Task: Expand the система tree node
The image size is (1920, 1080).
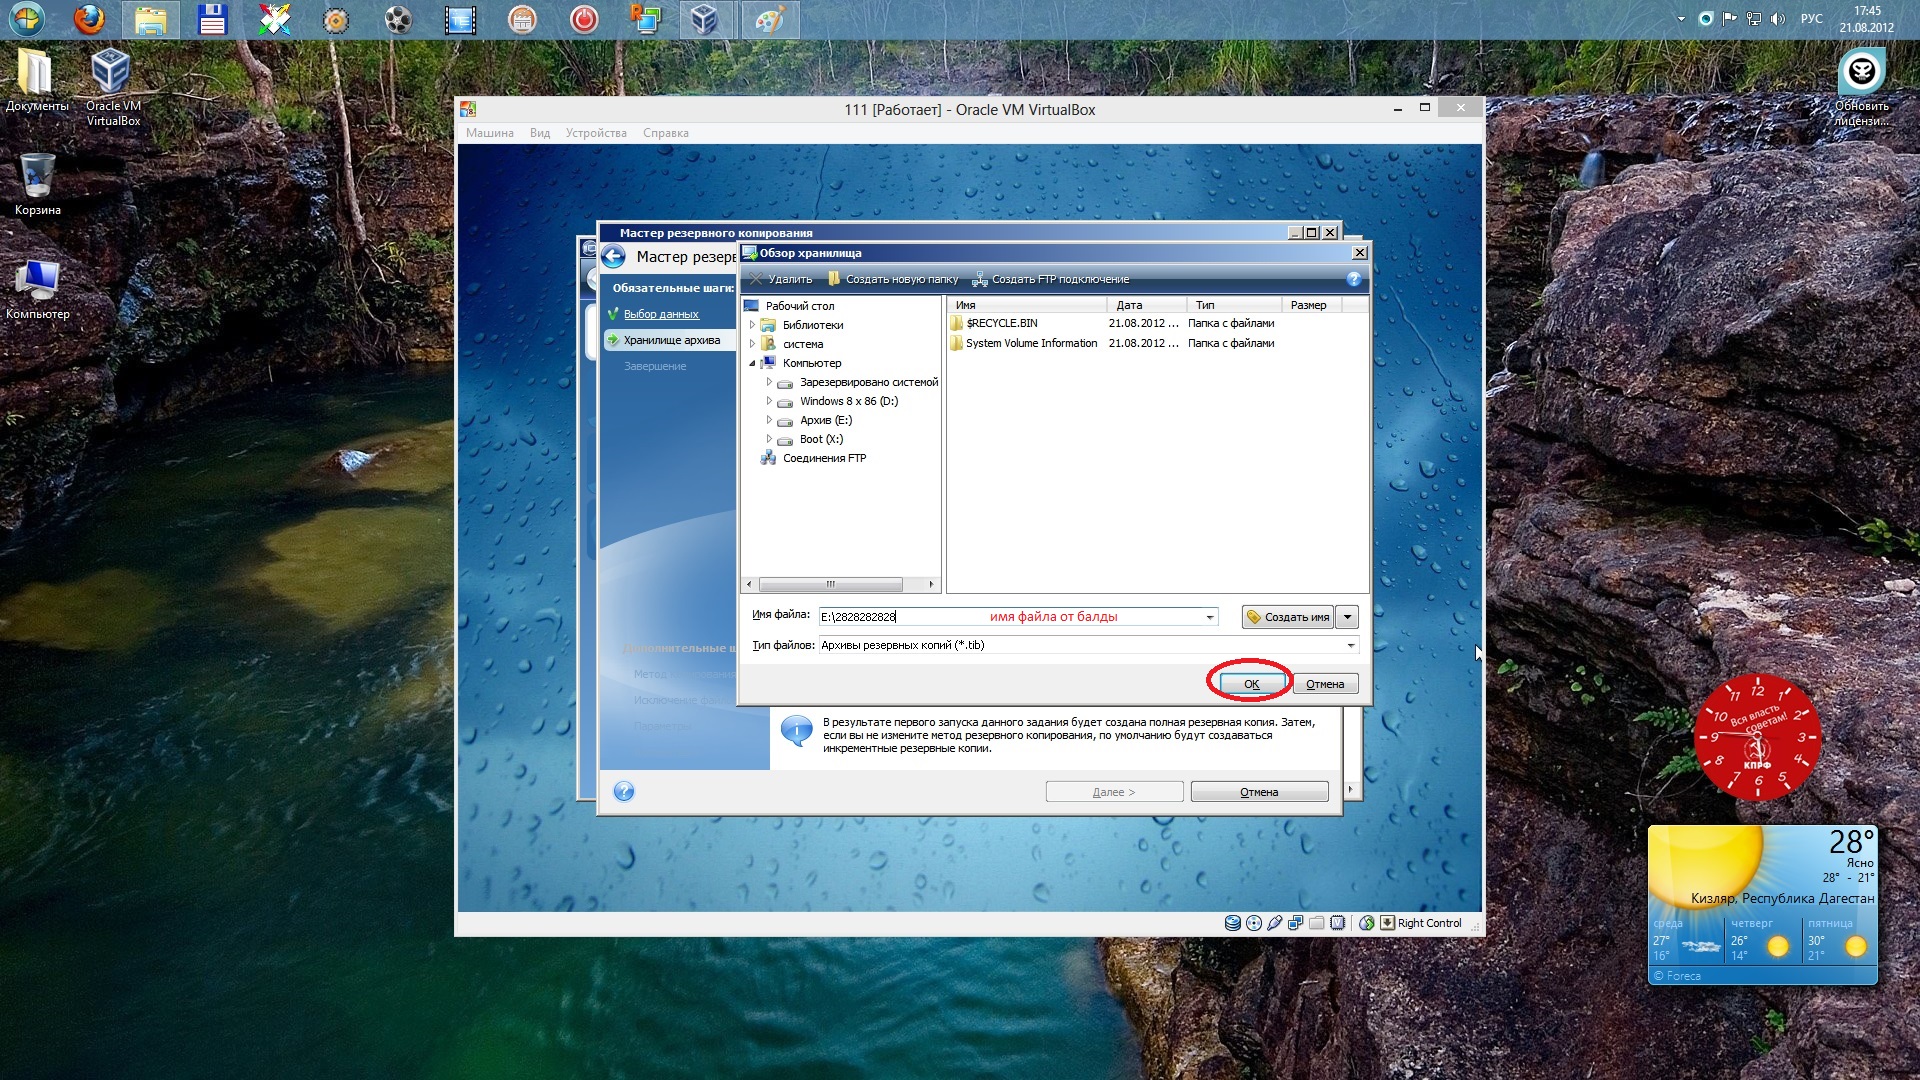Action: 752,344
